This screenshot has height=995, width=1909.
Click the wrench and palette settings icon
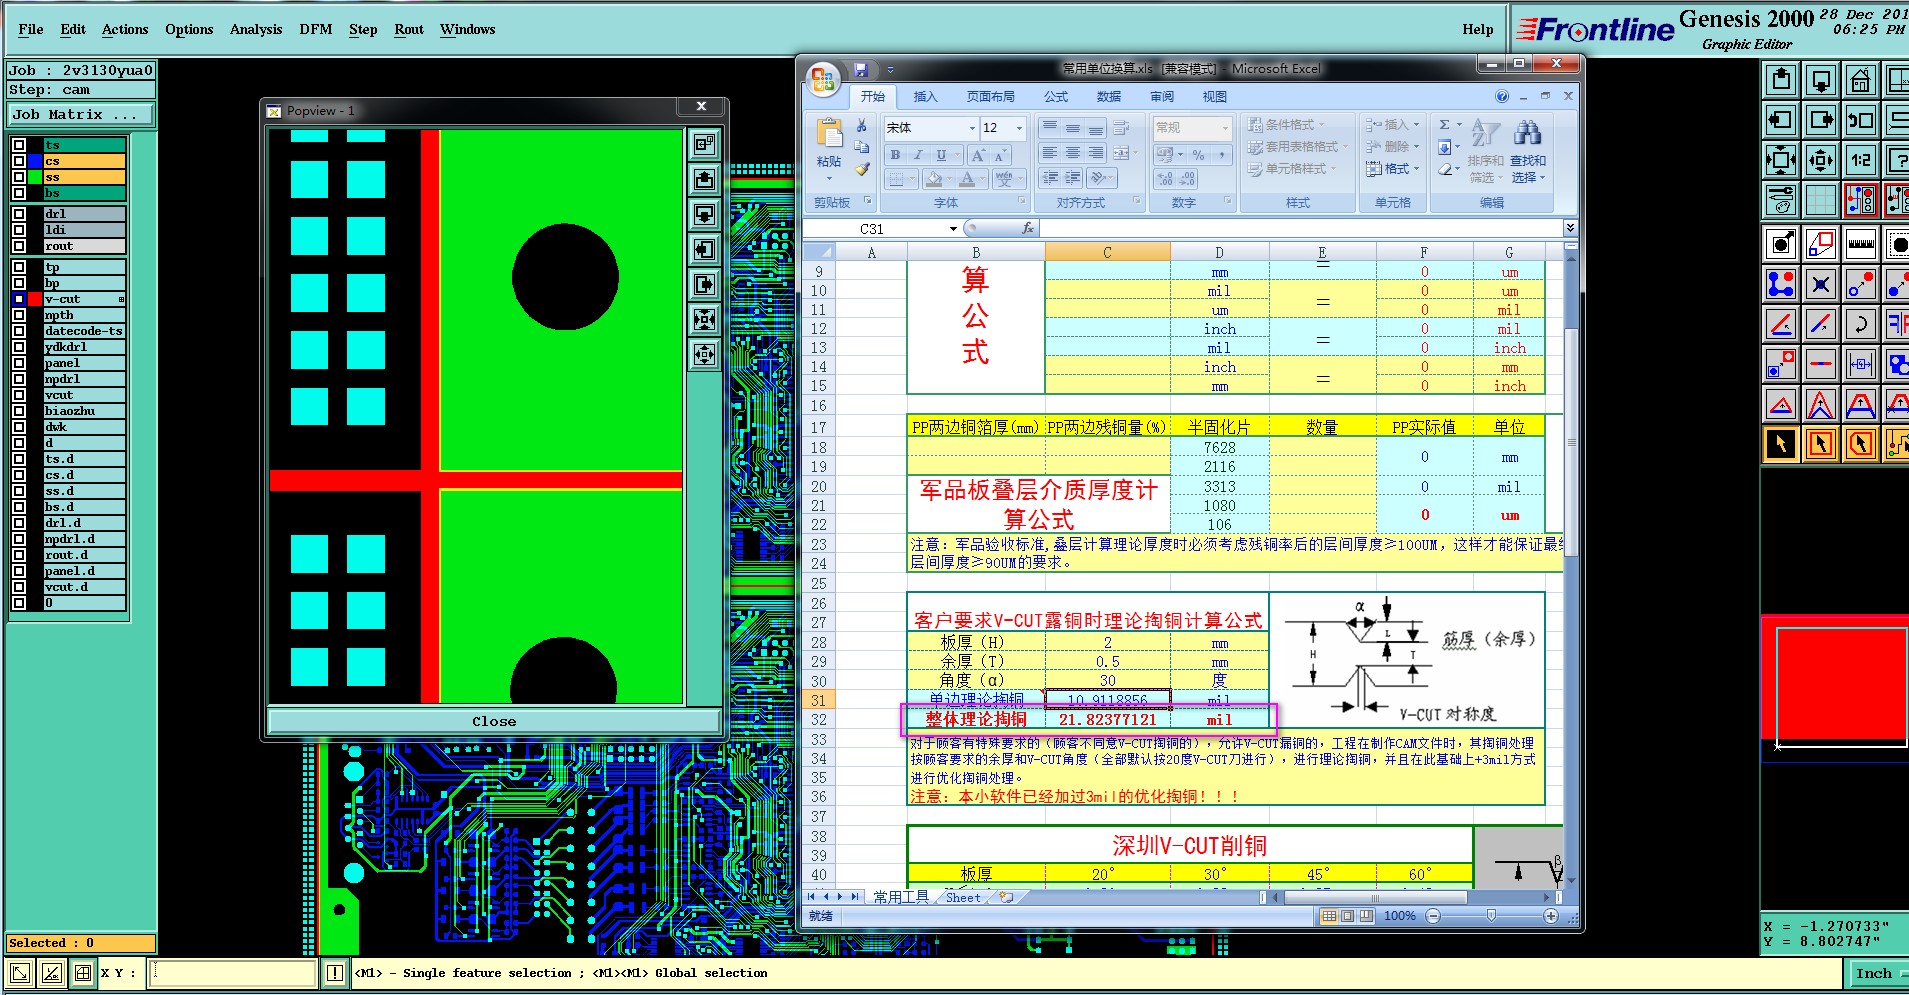pyautogui.click(x=1781, y=200)
